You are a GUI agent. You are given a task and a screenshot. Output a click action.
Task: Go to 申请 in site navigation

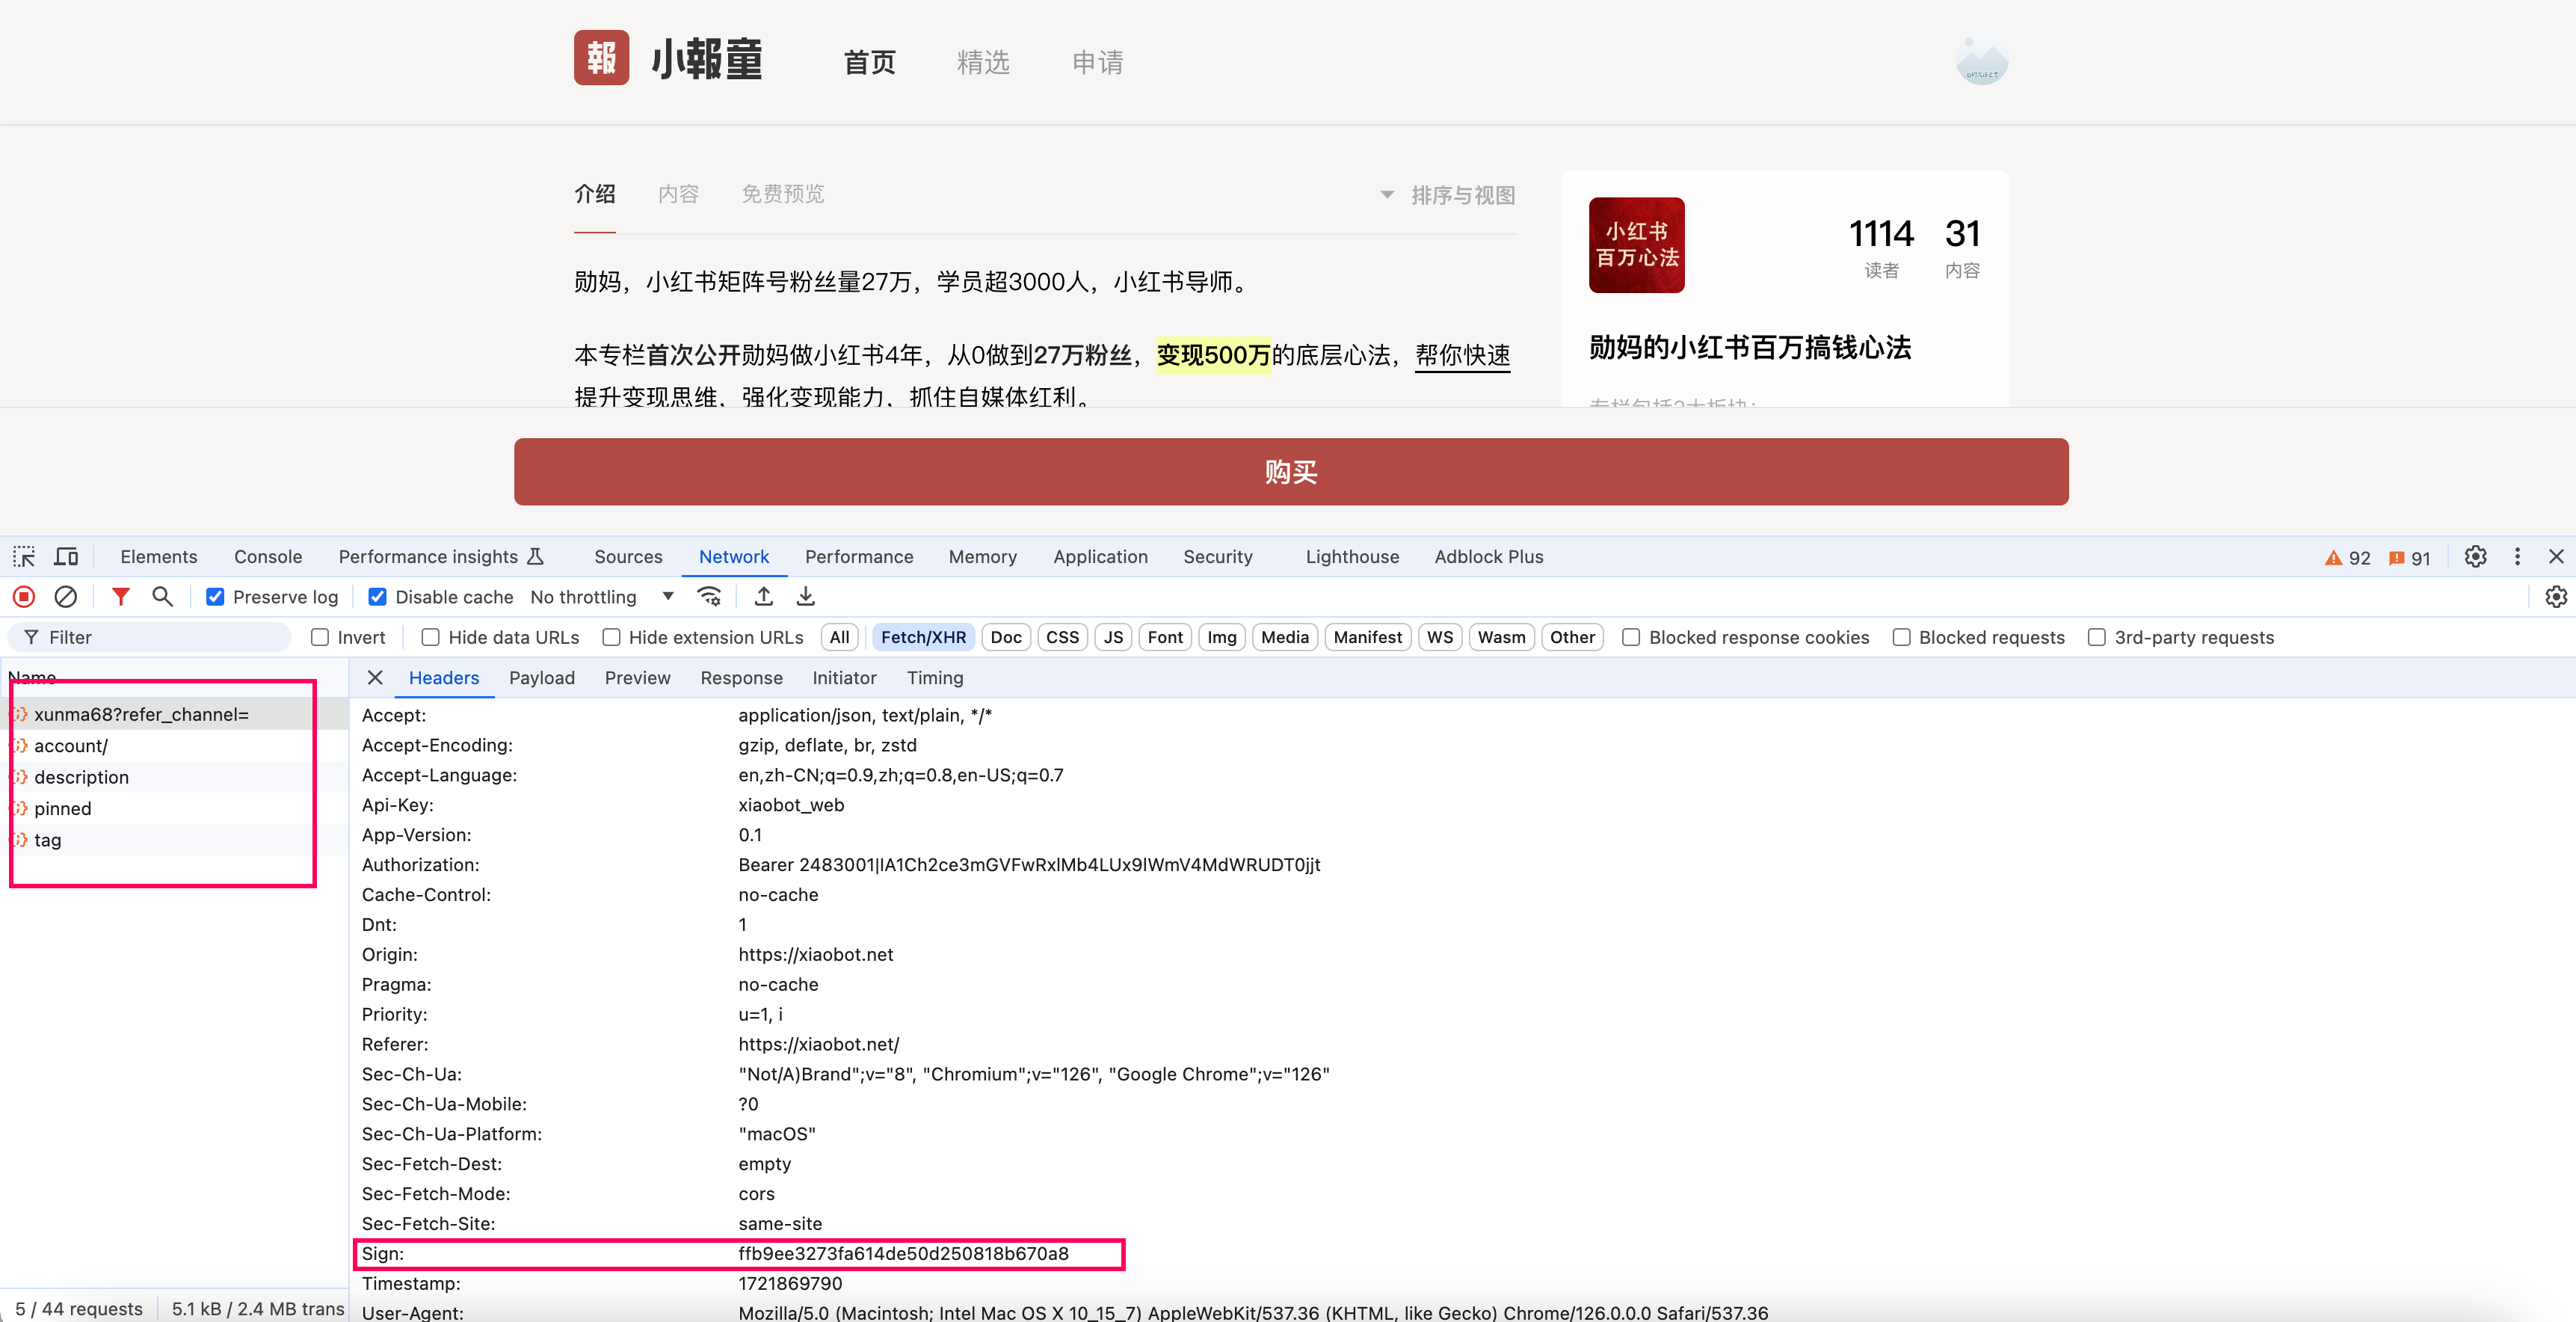[x=1097, y=62]
